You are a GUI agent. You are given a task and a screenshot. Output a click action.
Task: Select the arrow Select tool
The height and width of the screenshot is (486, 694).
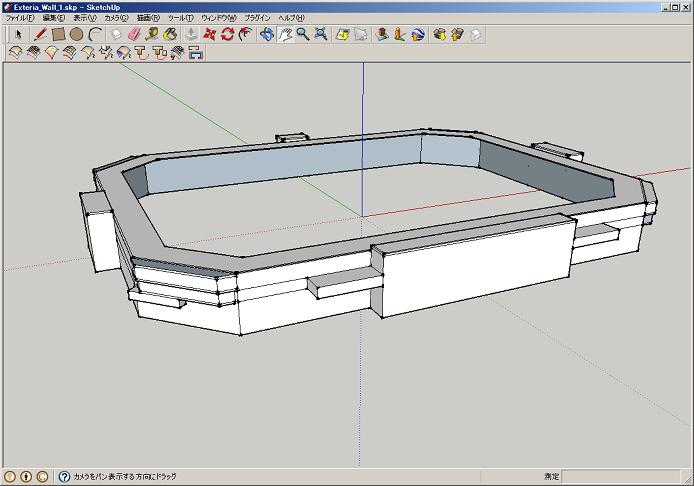[18, 34]
